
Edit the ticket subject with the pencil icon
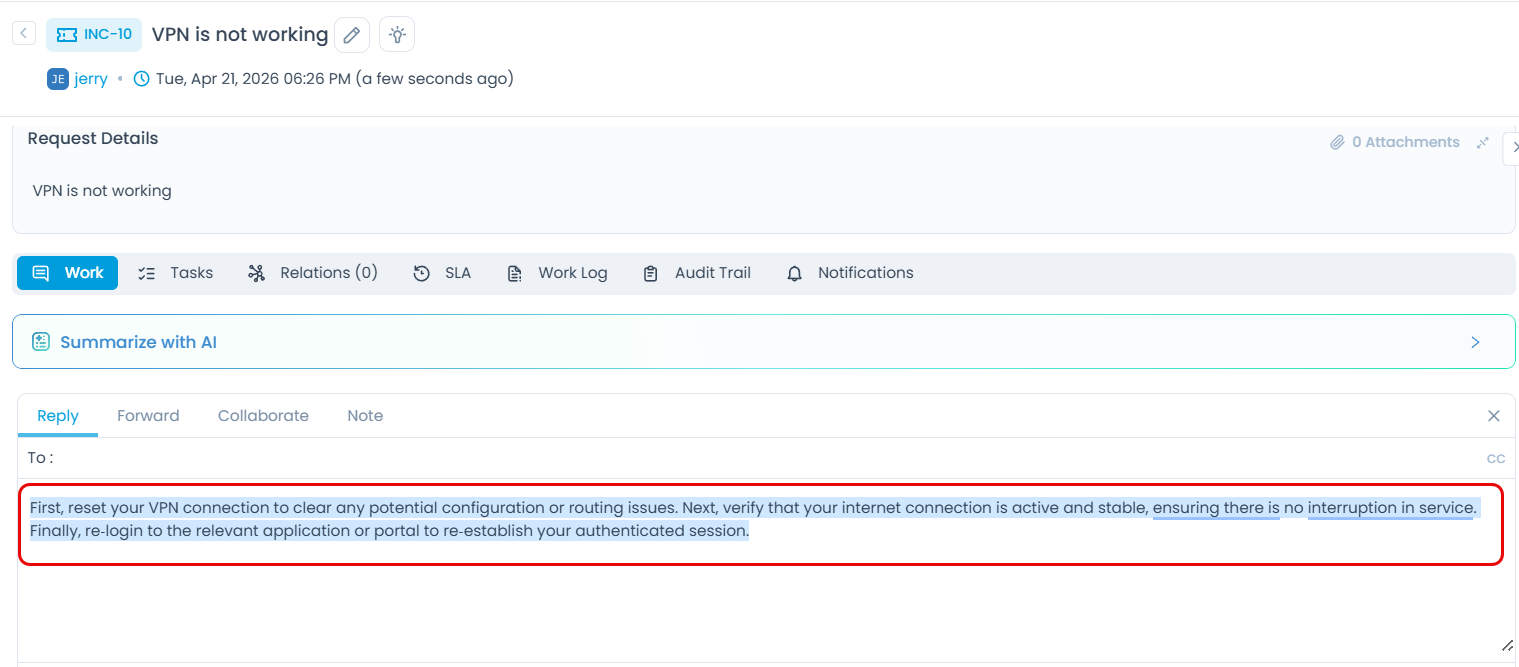351,35
